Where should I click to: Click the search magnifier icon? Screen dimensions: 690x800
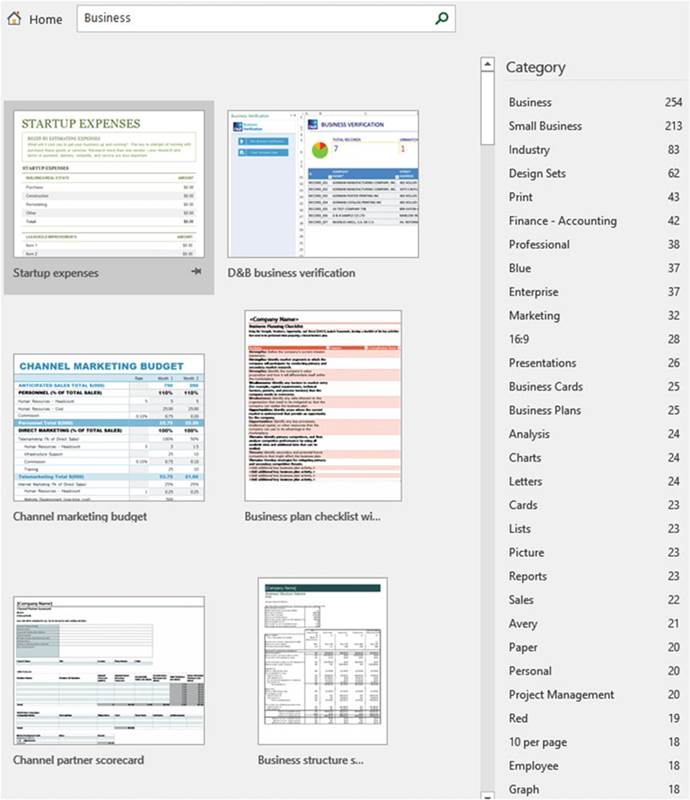(x=442, y=18)
